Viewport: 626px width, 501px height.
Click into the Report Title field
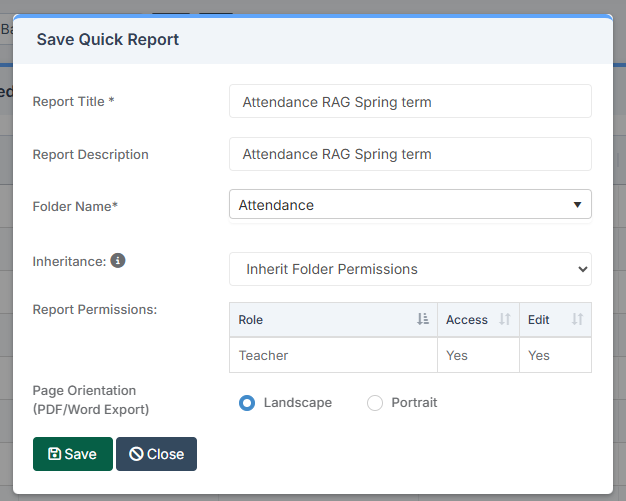(410, 102)
